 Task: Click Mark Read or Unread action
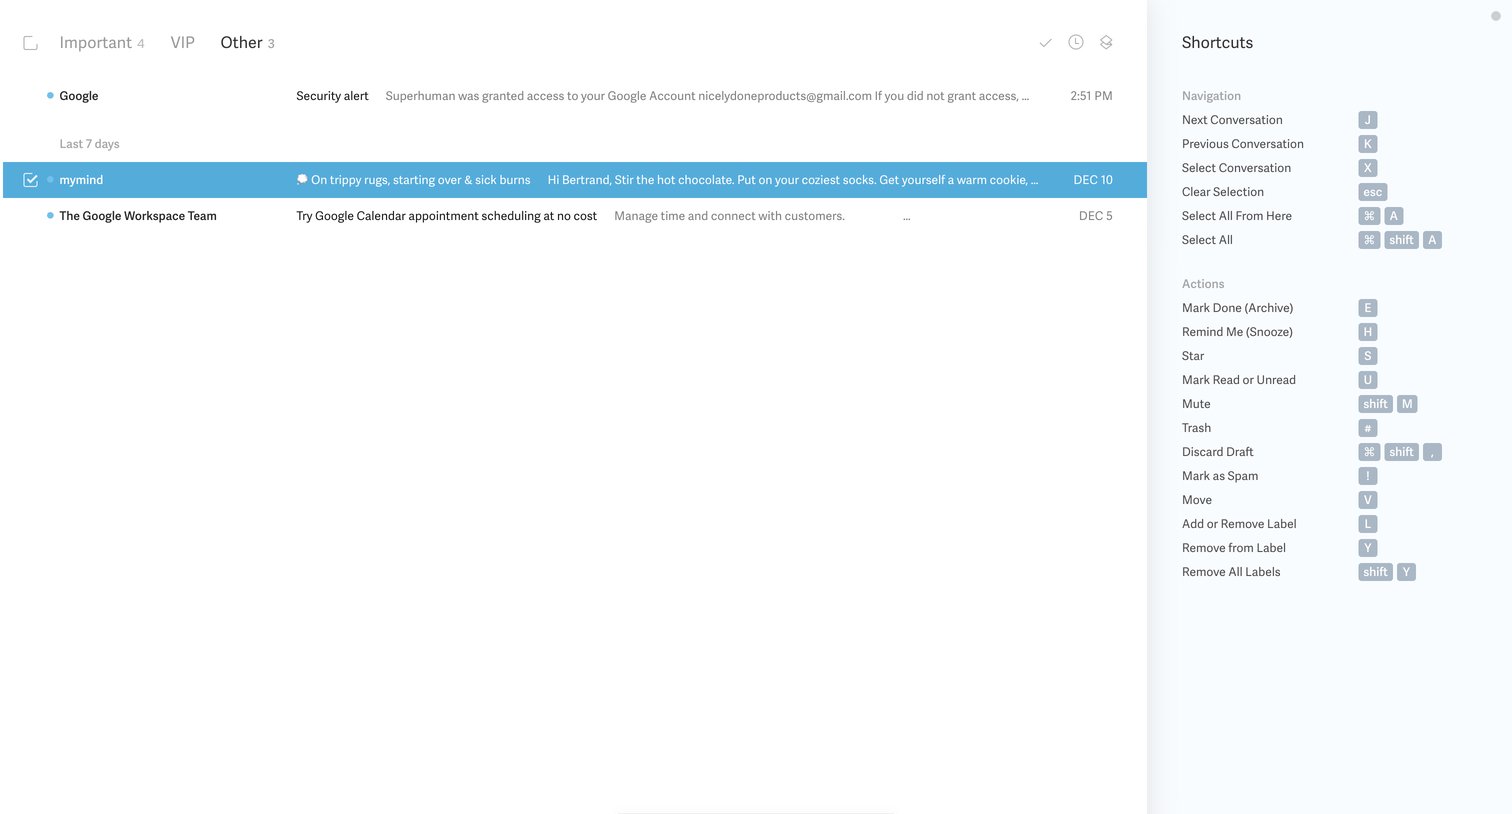coord(1239,380)
